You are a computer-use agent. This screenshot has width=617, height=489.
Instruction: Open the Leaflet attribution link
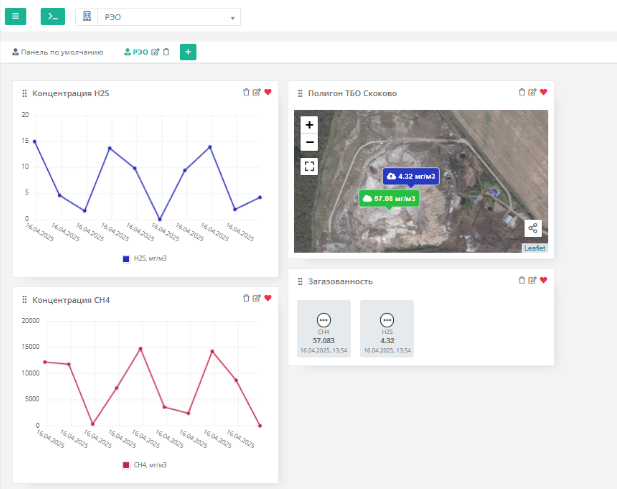(x=535, y=247)
